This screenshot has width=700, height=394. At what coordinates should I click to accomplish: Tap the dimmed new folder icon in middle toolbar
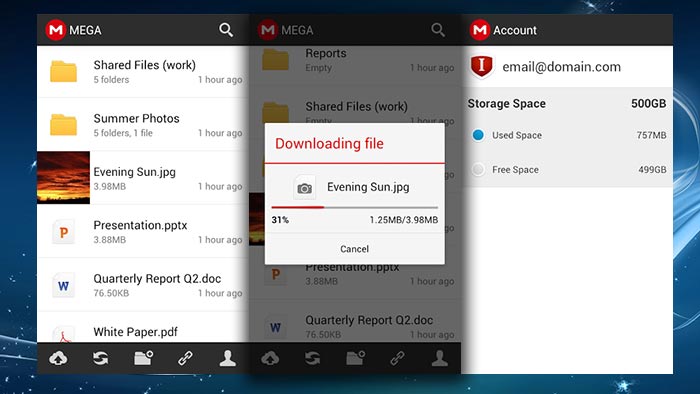pos(355,358)
